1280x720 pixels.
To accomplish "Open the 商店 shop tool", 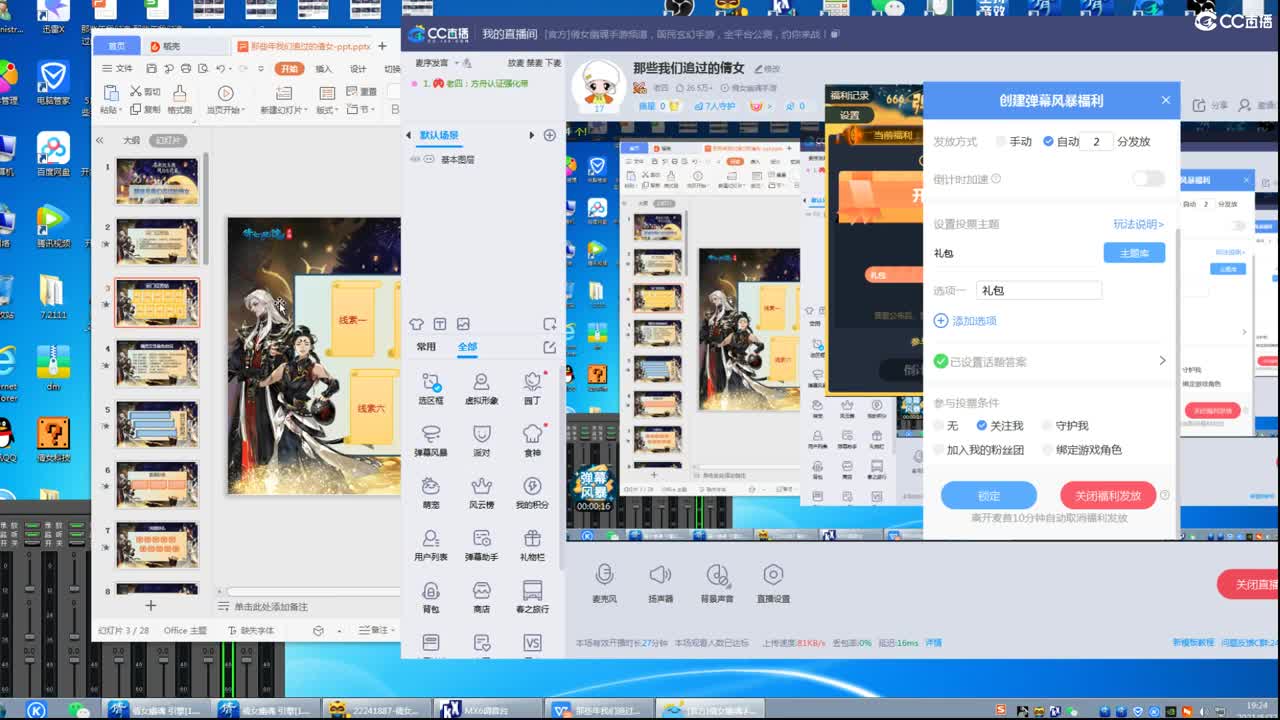I will pyautogui.click(x=482, y=596).
